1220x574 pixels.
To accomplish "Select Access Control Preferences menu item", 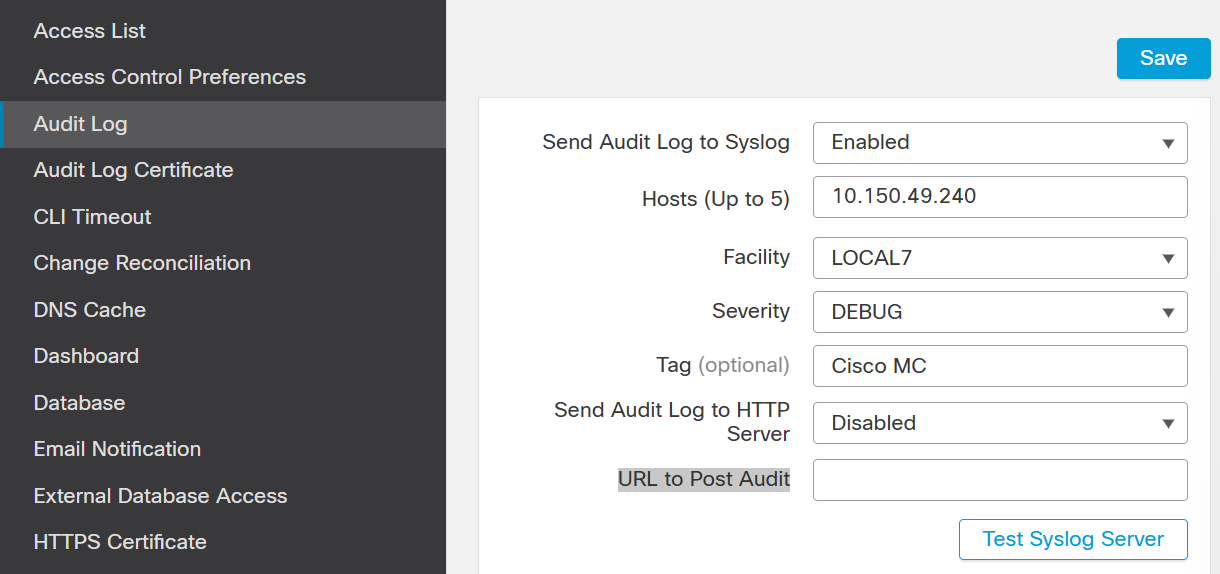I will 170,77.
